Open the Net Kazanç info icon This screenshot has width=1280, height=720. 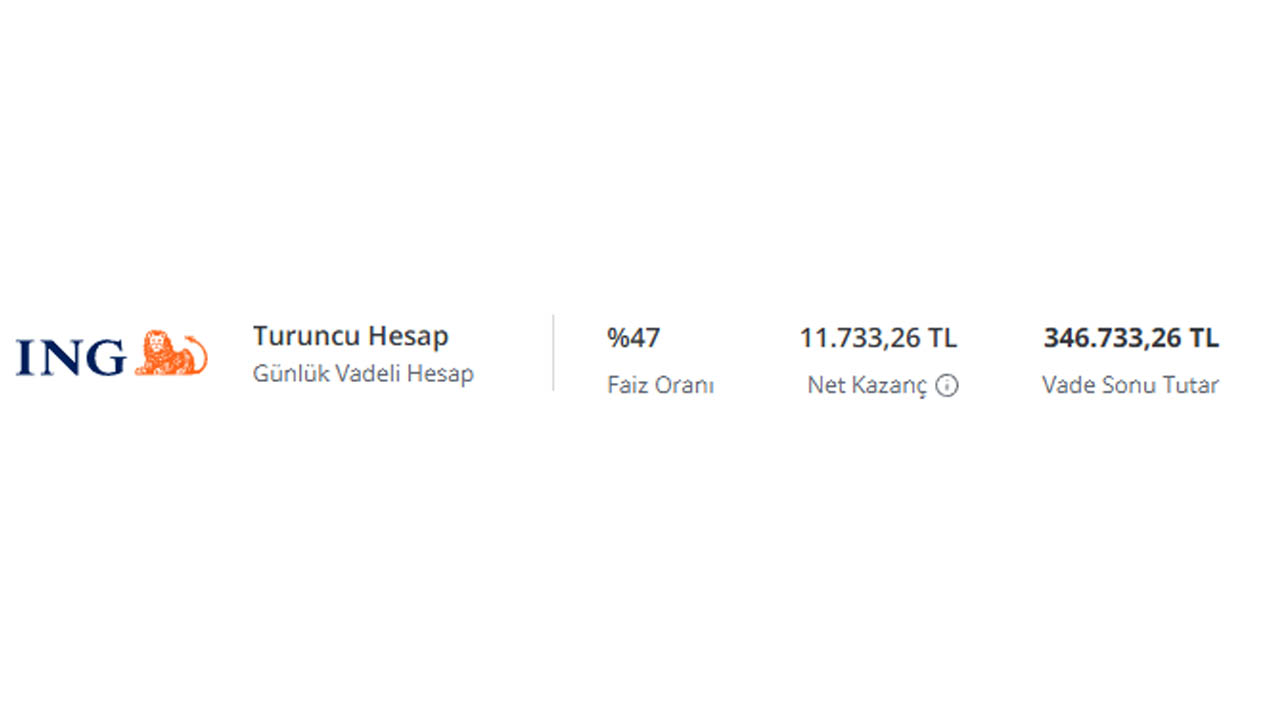tap(947, 386)
